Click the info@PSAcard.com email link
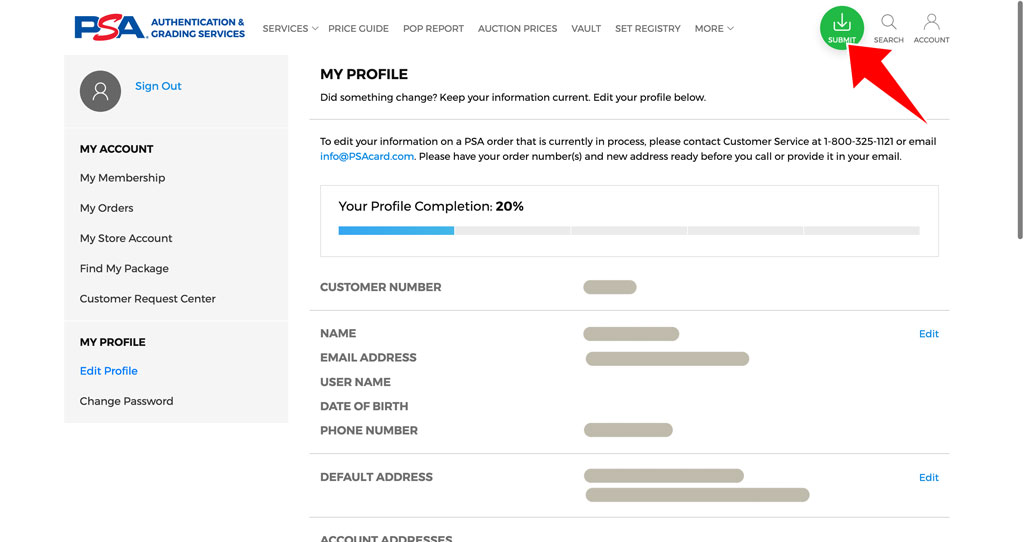Viewport: 1024px width, 542px height. [x=366, y=157]
